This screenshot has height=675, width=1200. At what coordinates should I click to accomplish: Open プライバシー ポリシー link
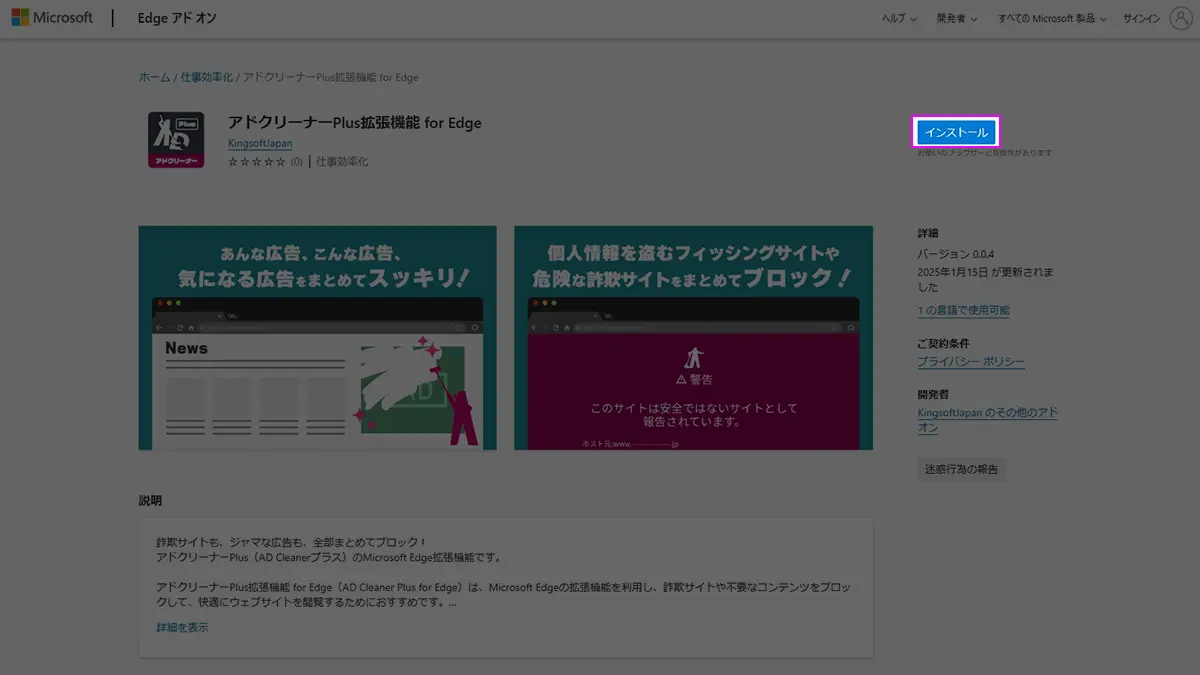point(970,362)
